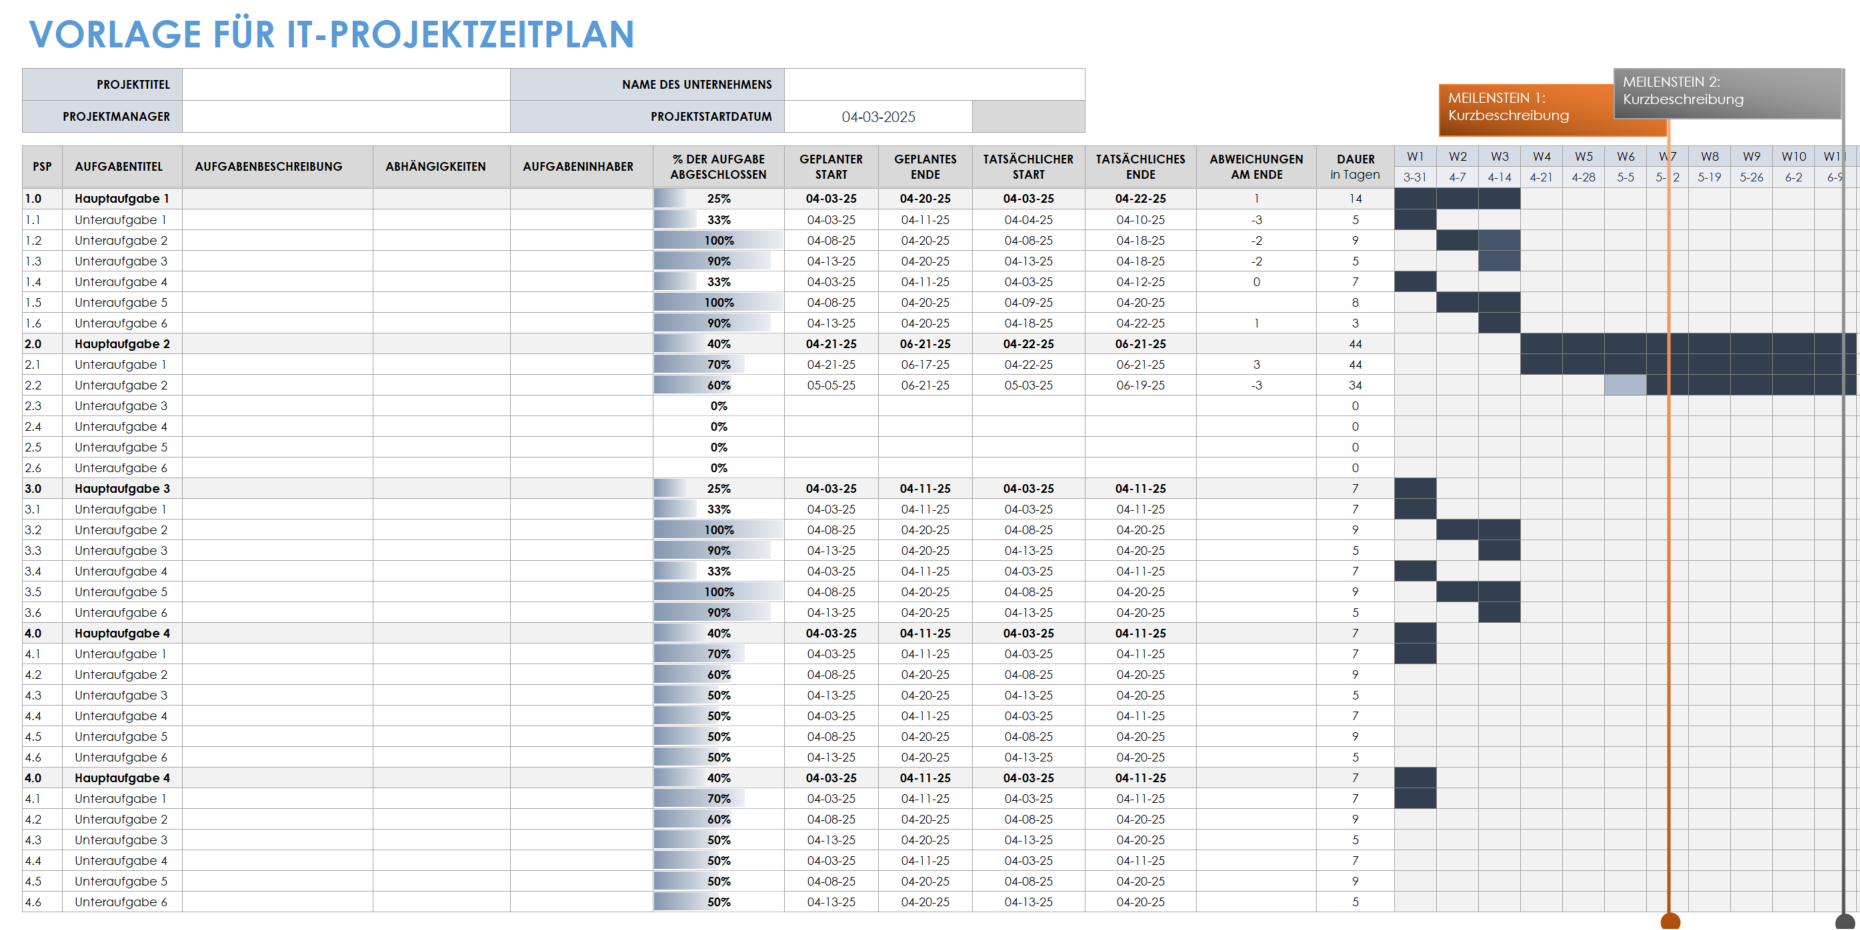Click actual start 04-04-25 in row 1.1
This screenshot has height=930, width=1860.
tap(1028, 220)
